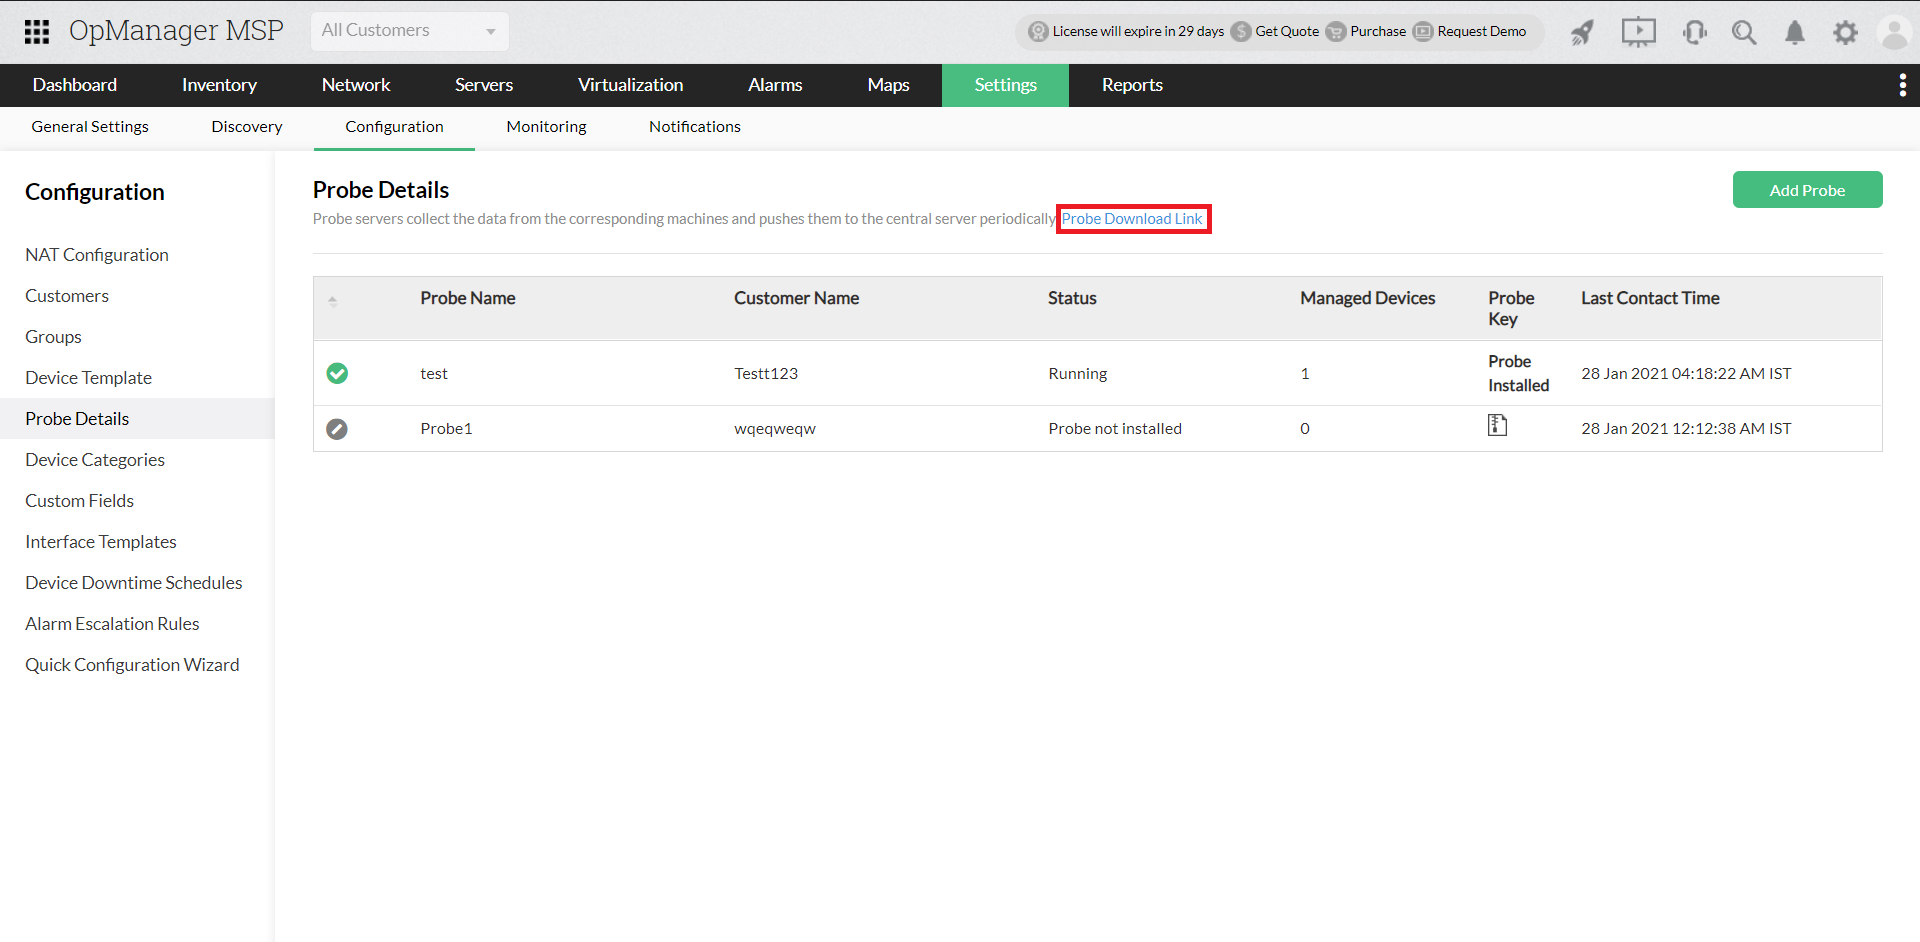Click the headset support icon
The height and width of the screenshot is (942, 1920).
tap(1694, 32)
